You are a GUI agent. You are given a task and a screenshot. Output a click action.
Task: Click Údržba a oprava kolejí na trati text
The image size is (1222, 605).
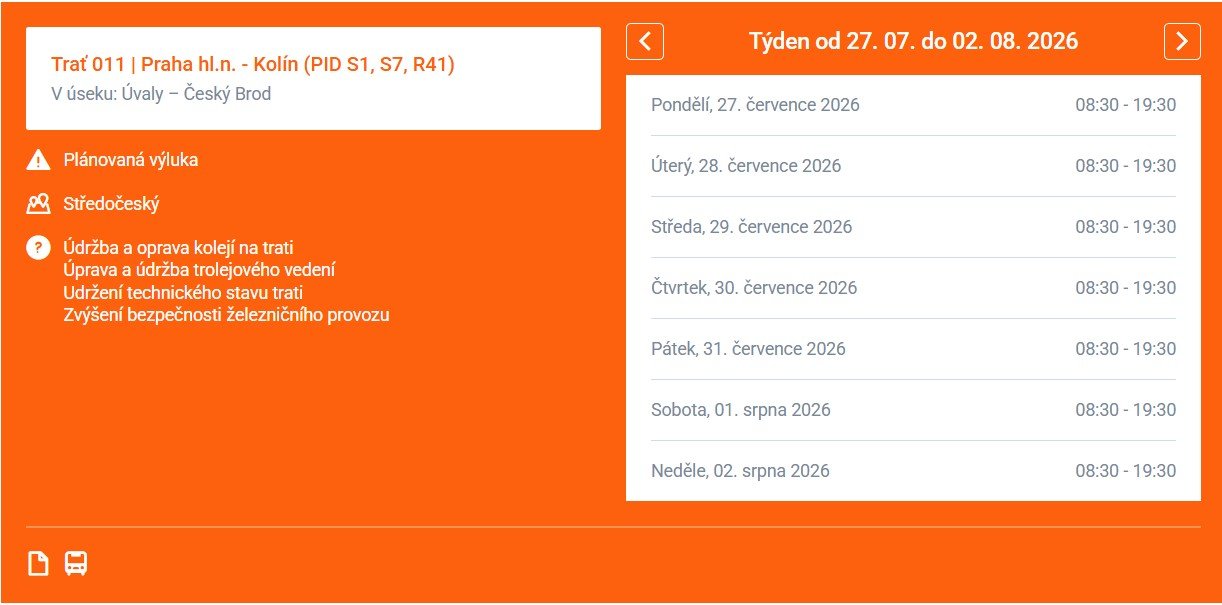click(x=178, y=248)
